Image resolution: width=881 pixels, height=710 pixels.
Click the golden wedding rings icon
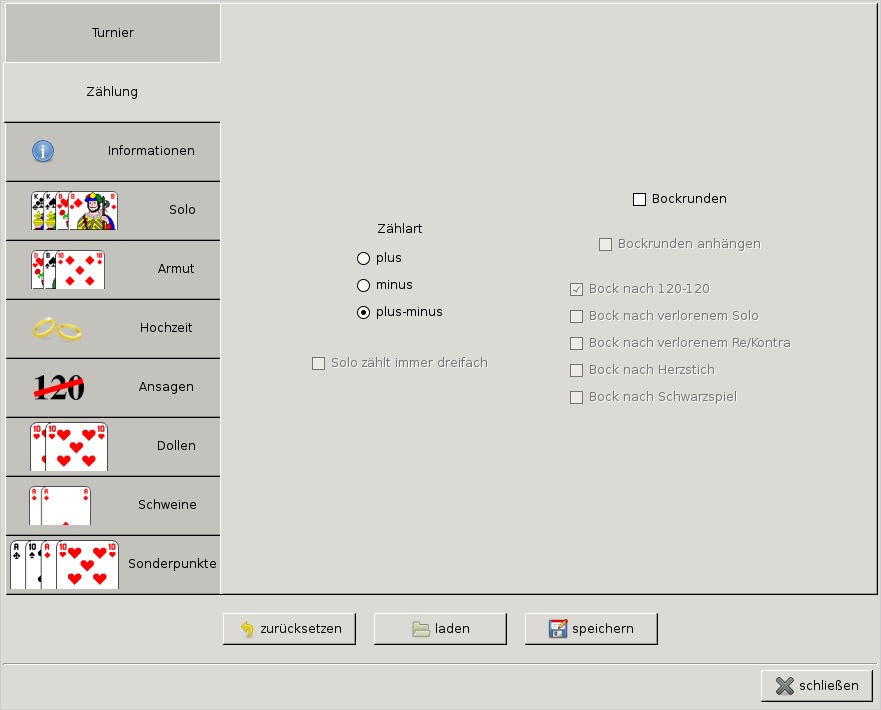(x=56, y=328)
